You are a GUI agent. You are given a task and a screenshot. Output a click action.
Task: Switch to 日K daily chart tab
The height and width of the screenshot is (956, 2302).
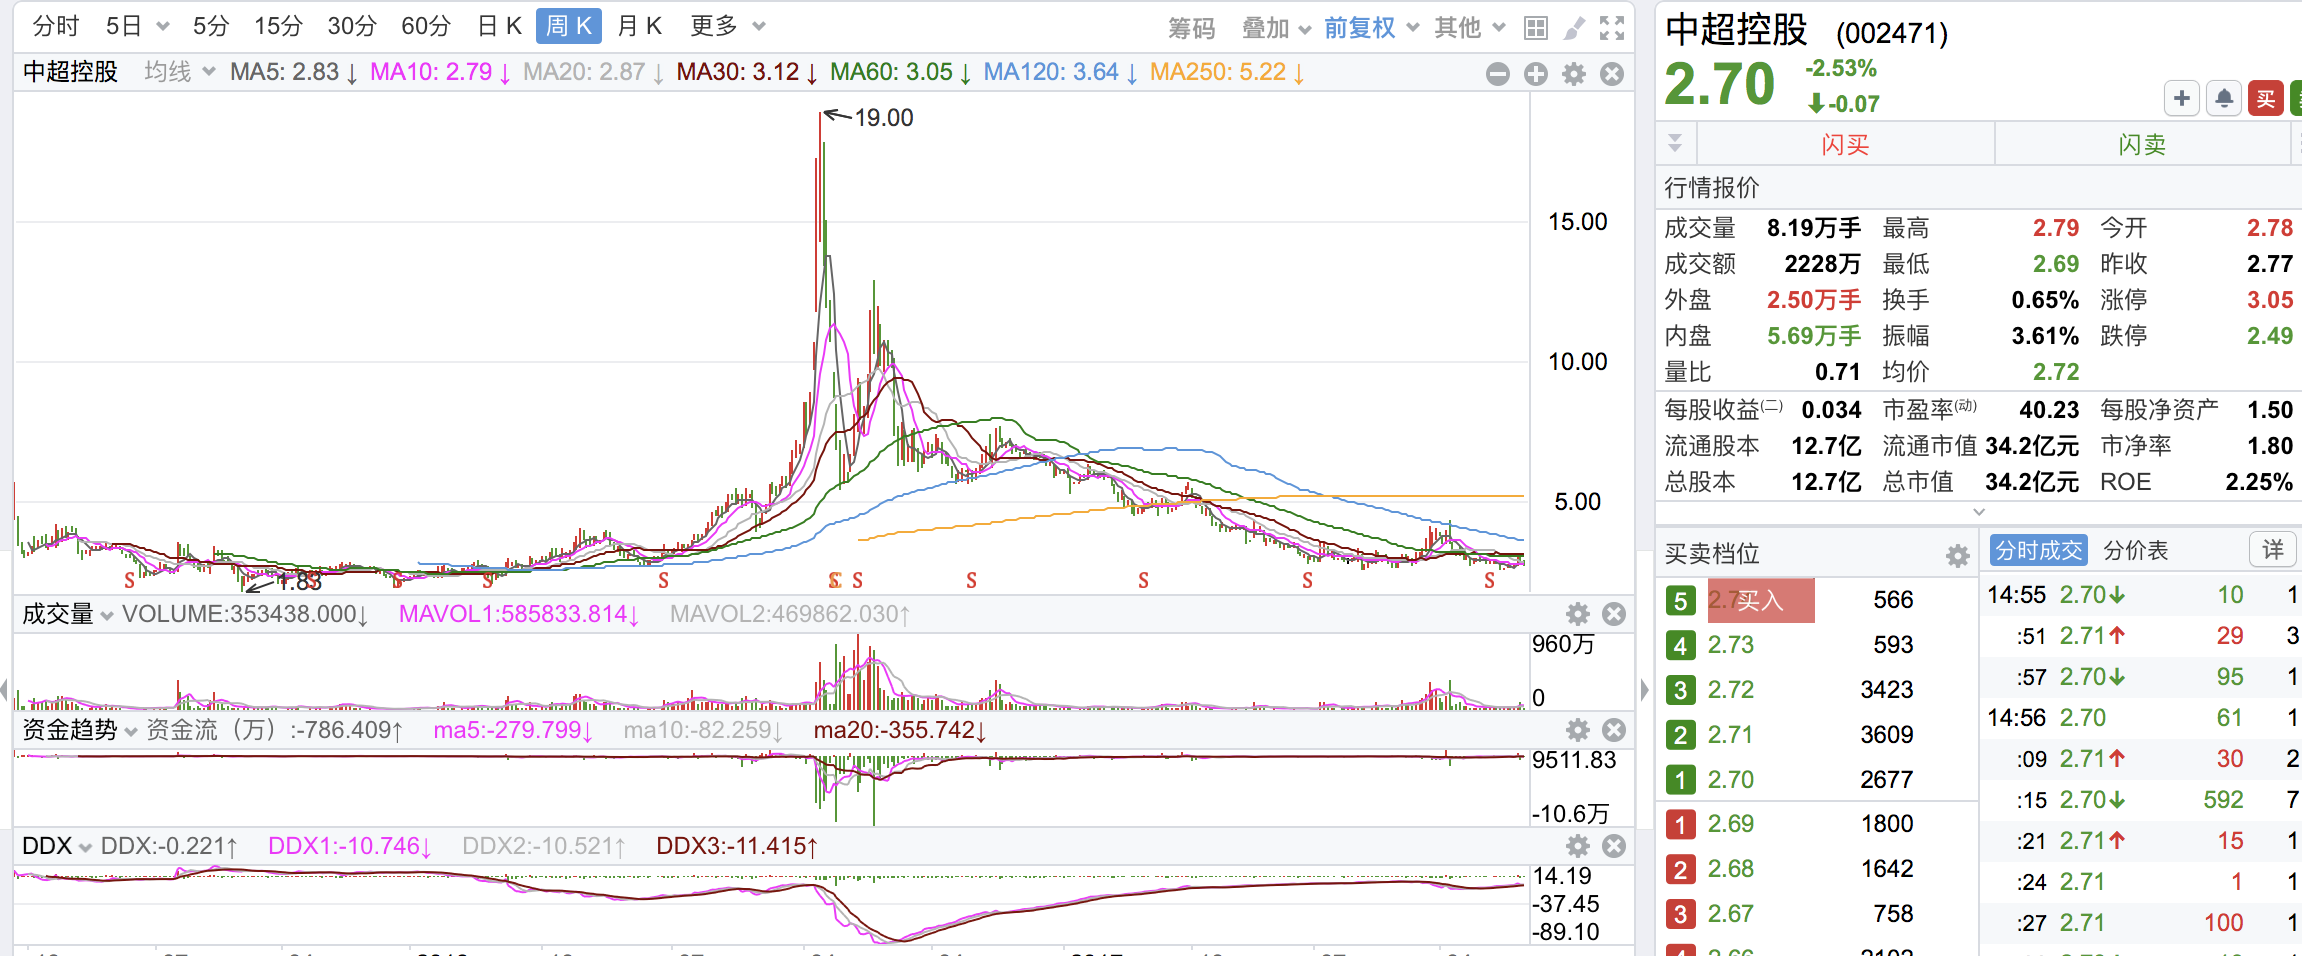[499, 26]
